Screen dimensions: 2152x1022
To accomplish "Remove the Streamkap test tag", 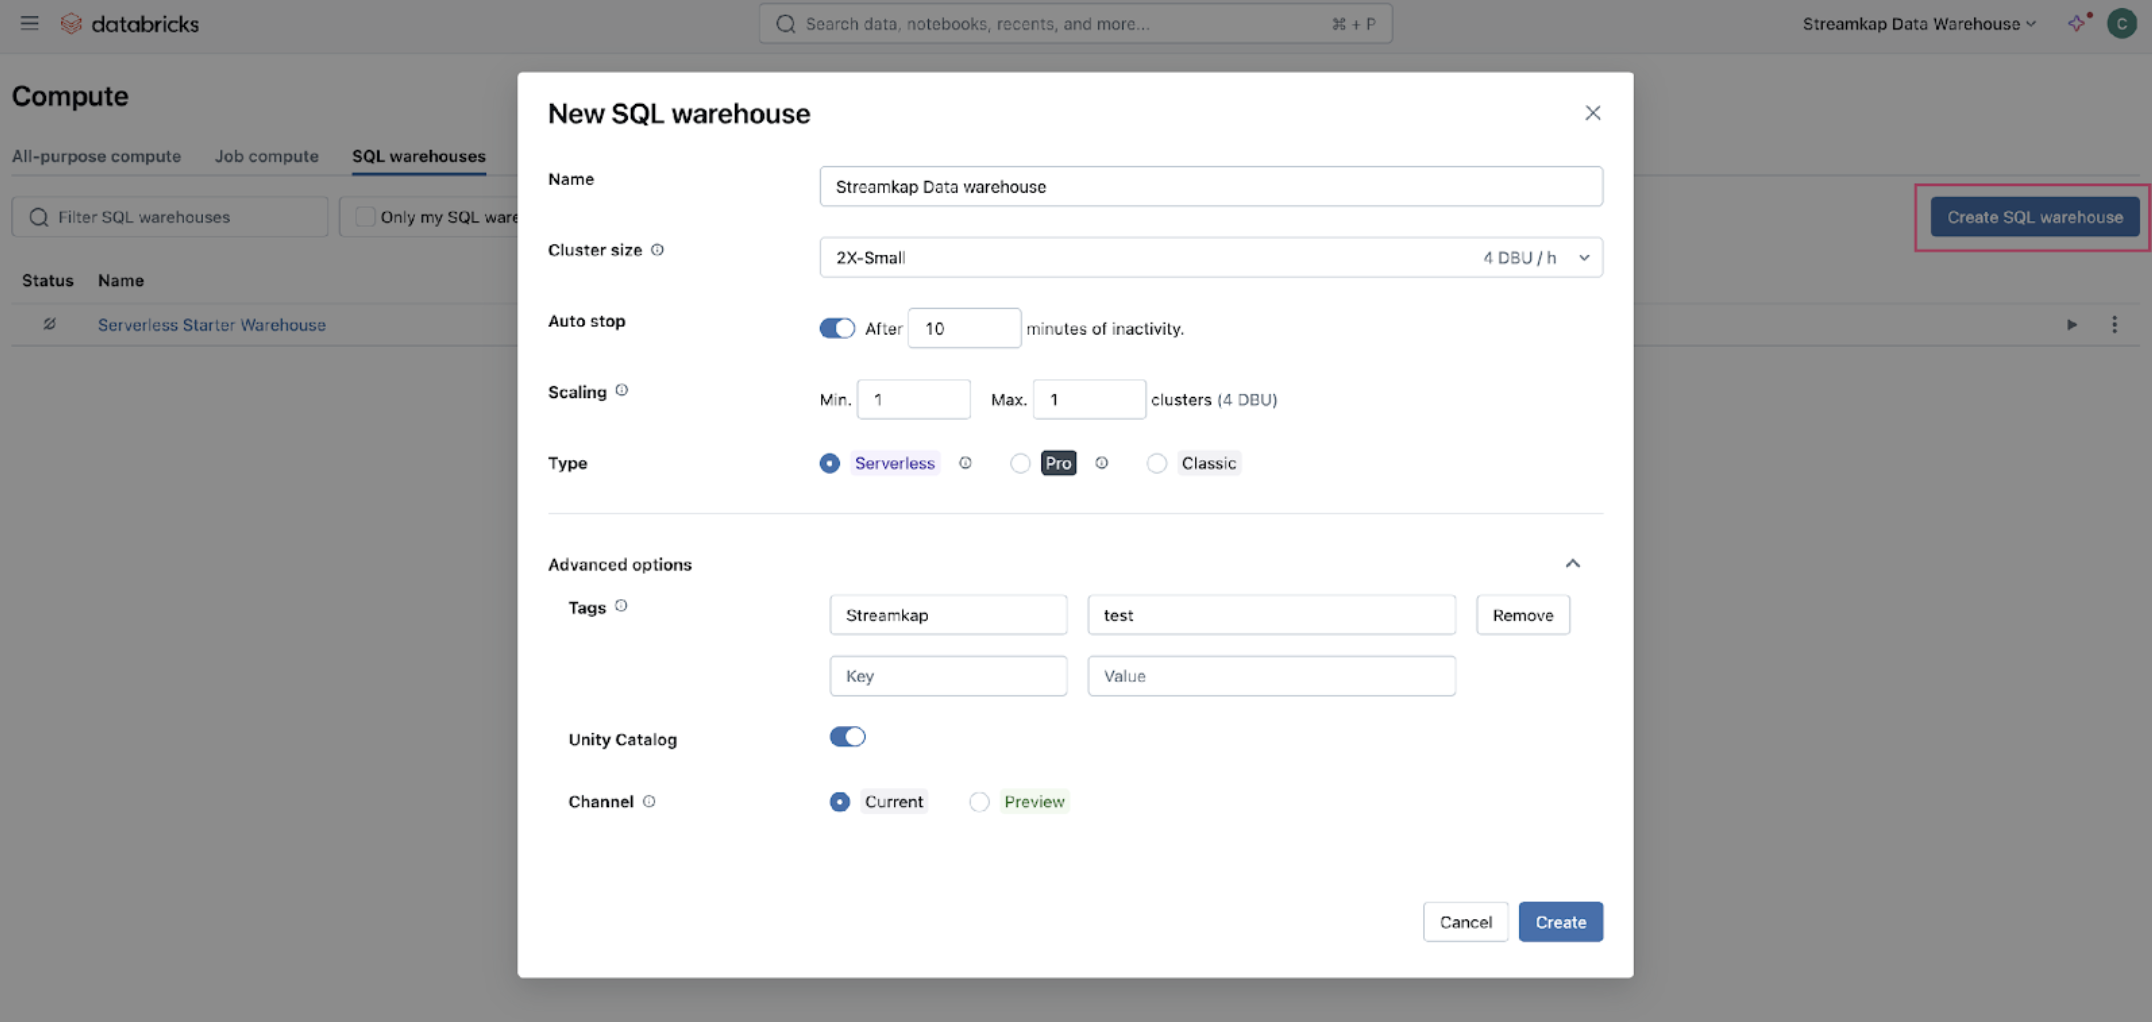I will pyautogui.click(x=1522, y=615).
